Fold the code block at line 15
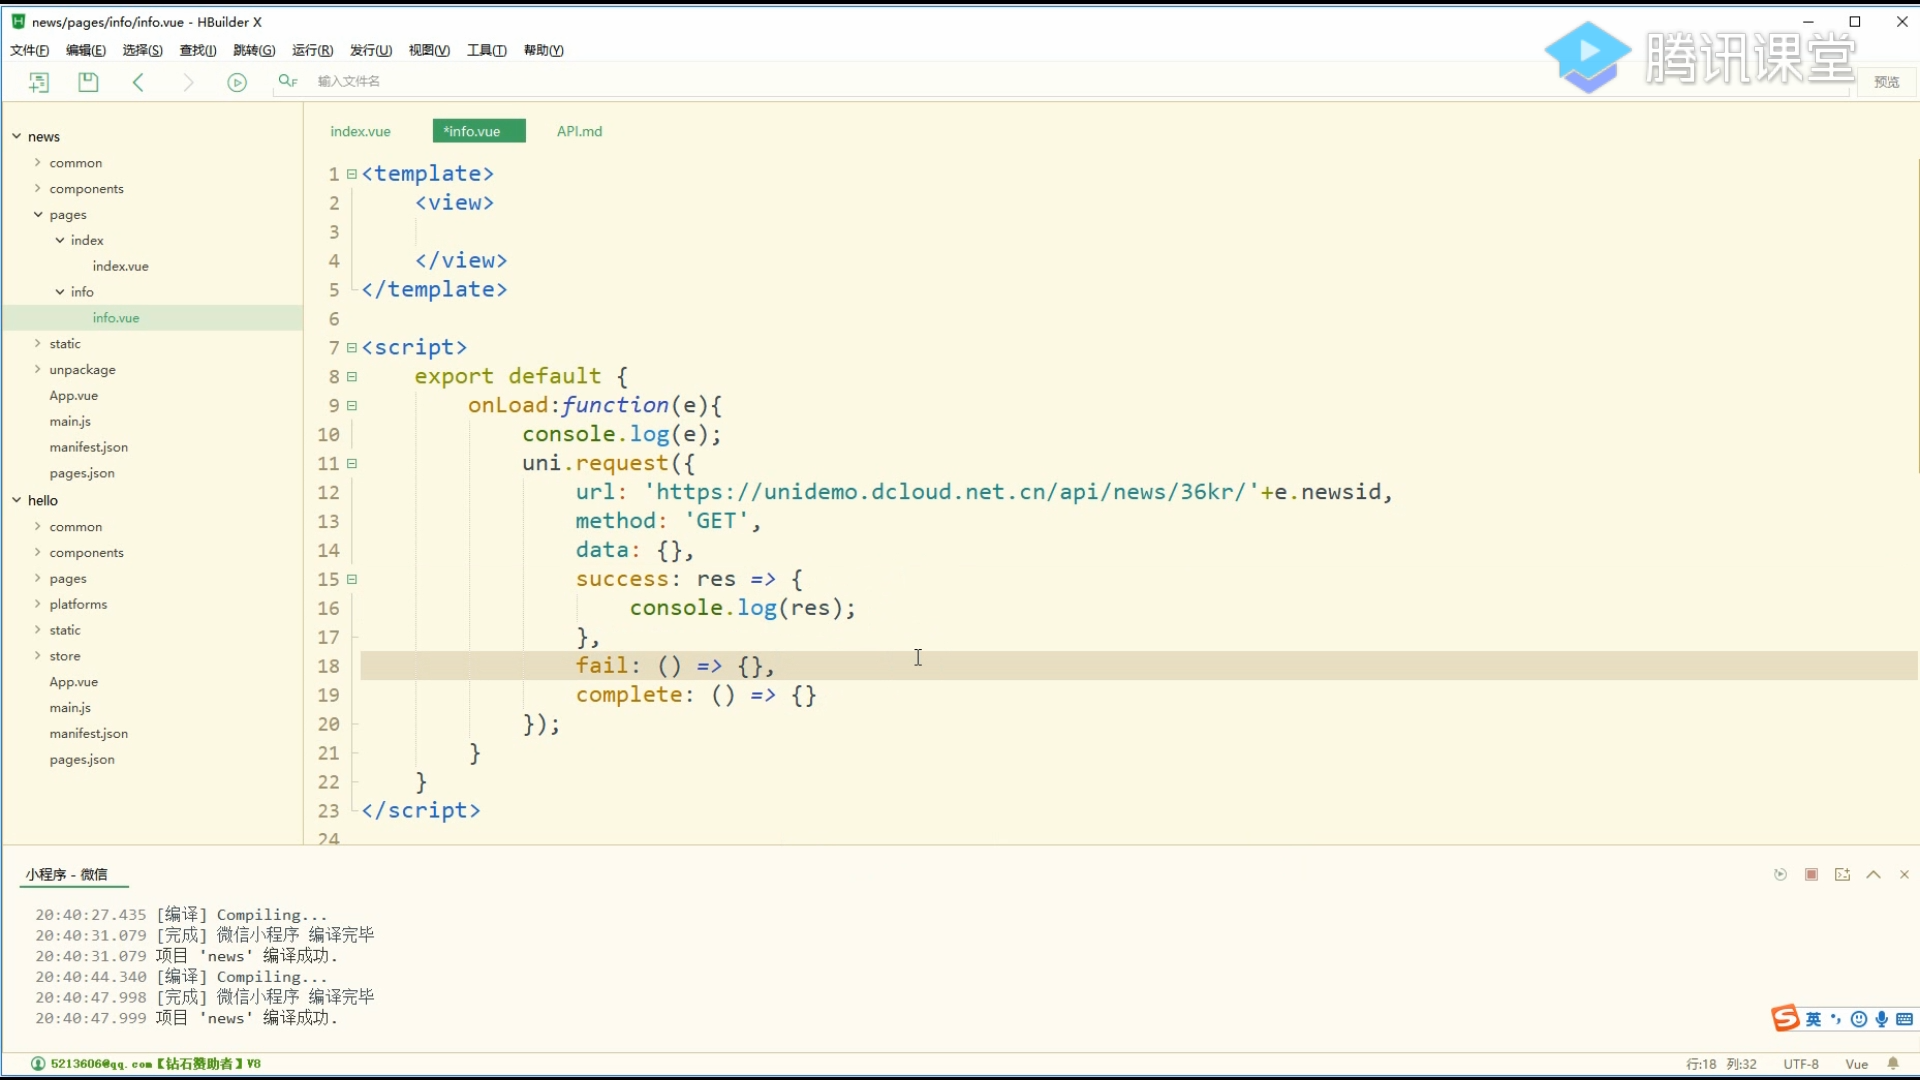The image size is (1920, 1080). click(352, 580)
